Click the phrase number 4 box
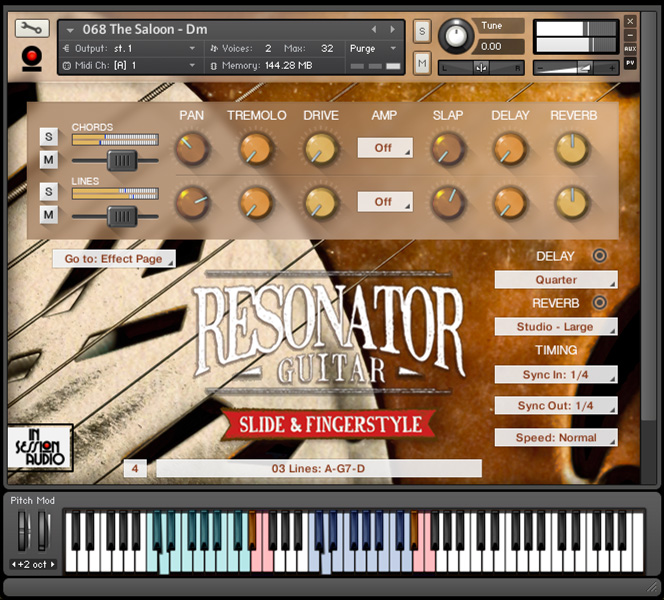The height and width of the screenshot is (600, 664). (135, 468)
